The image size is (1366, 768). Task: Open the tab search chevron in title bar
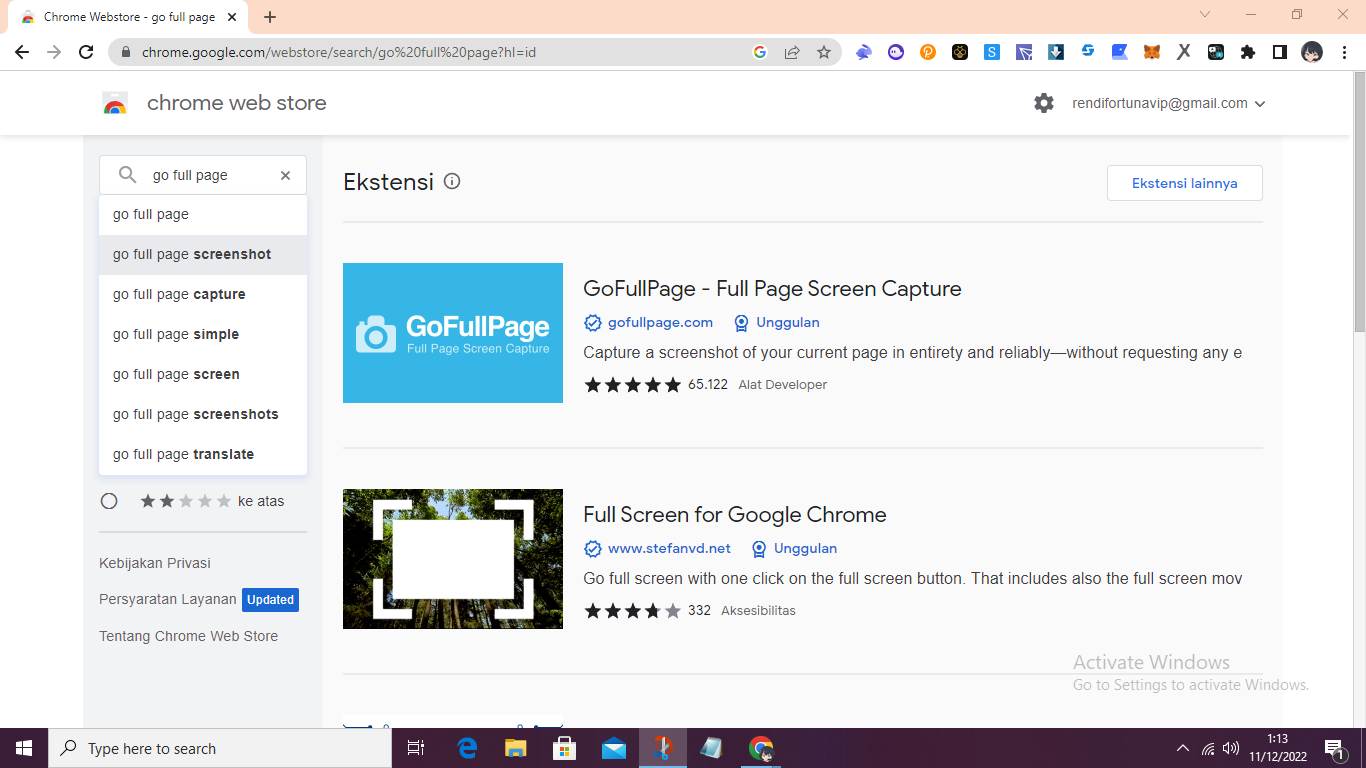(1205, 15)
